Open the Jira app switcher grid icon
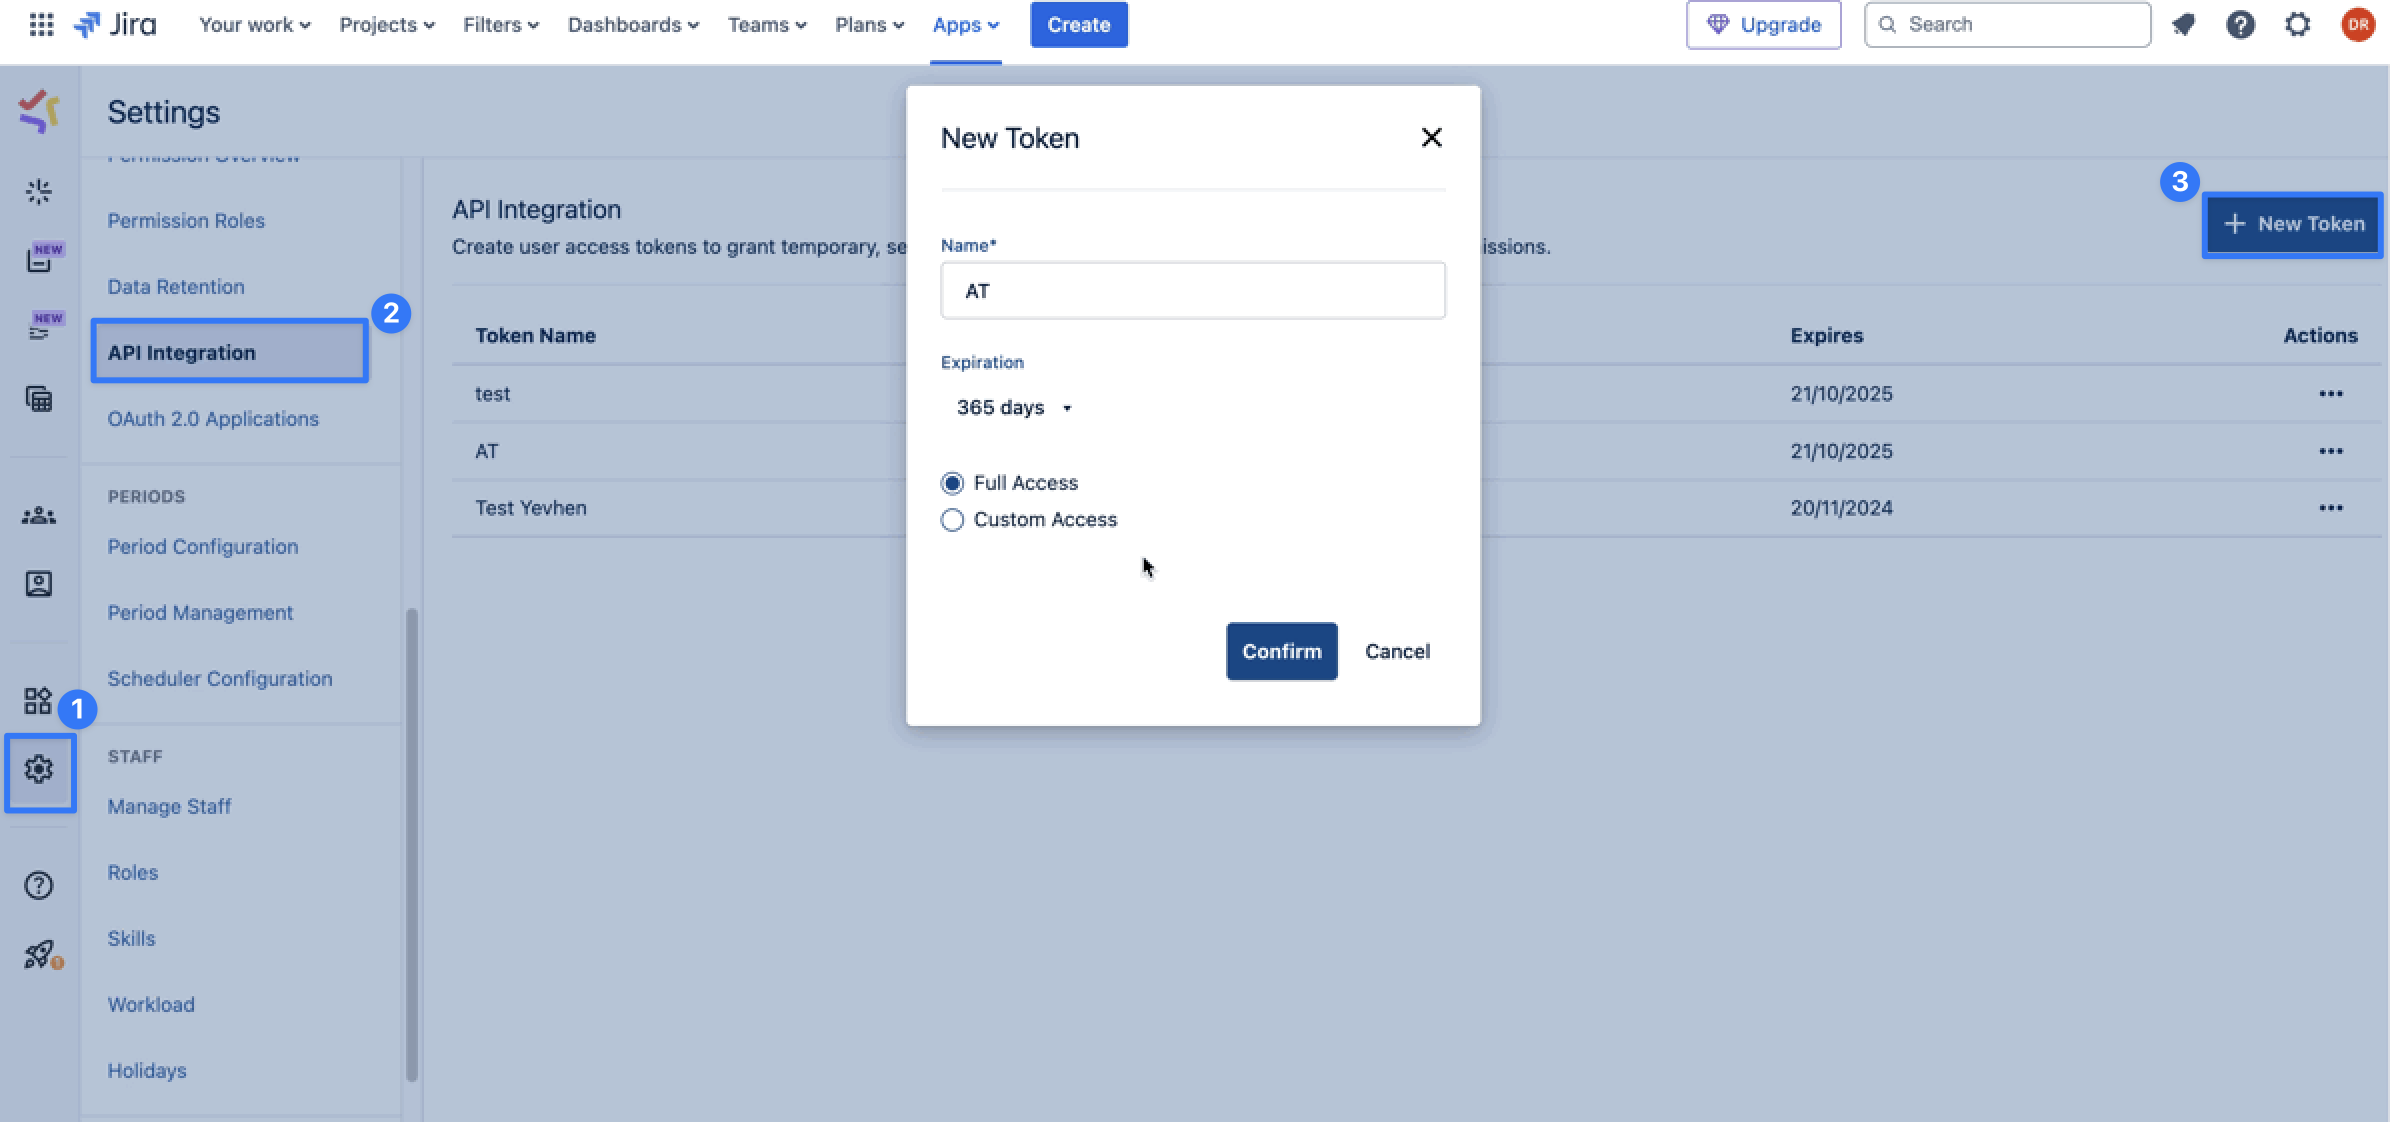This screenshot has height=1122, width=2390. point(41,24)
